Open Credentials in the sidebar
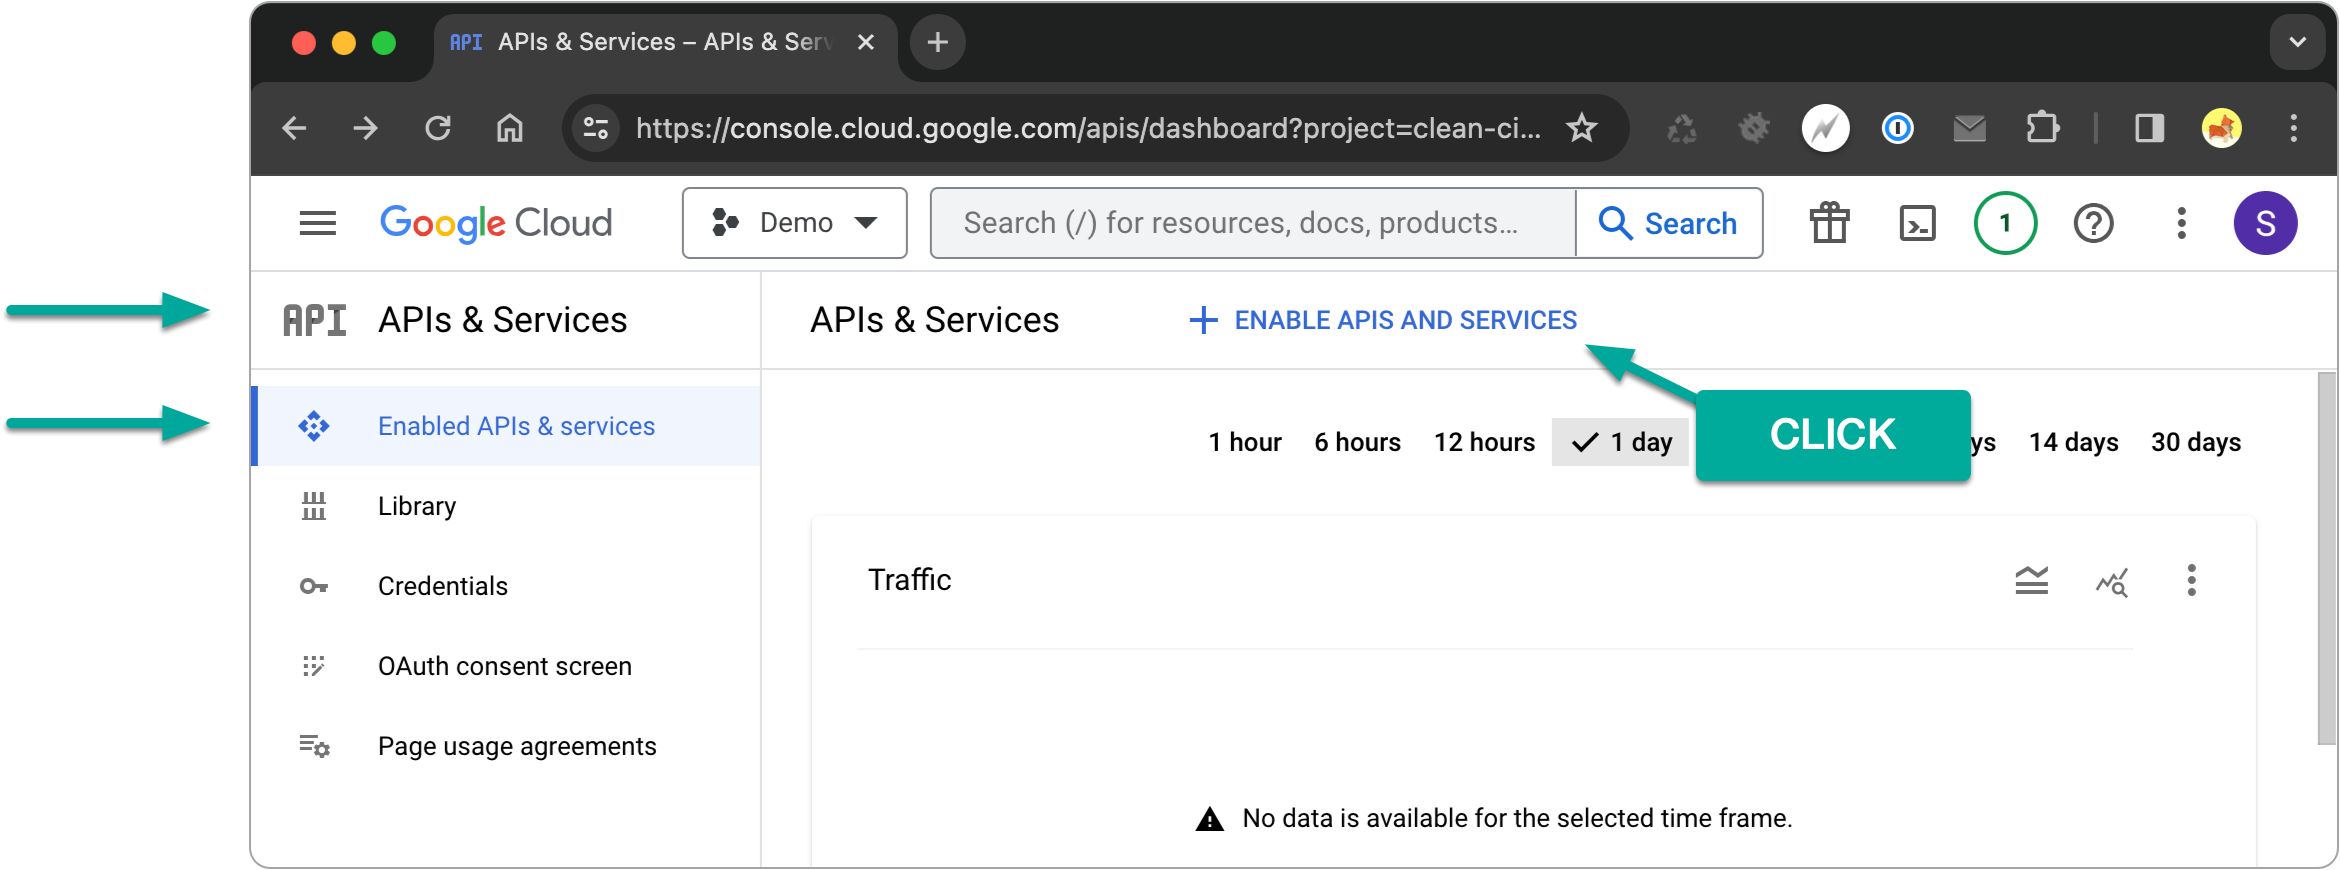 [x=508, y=586]
